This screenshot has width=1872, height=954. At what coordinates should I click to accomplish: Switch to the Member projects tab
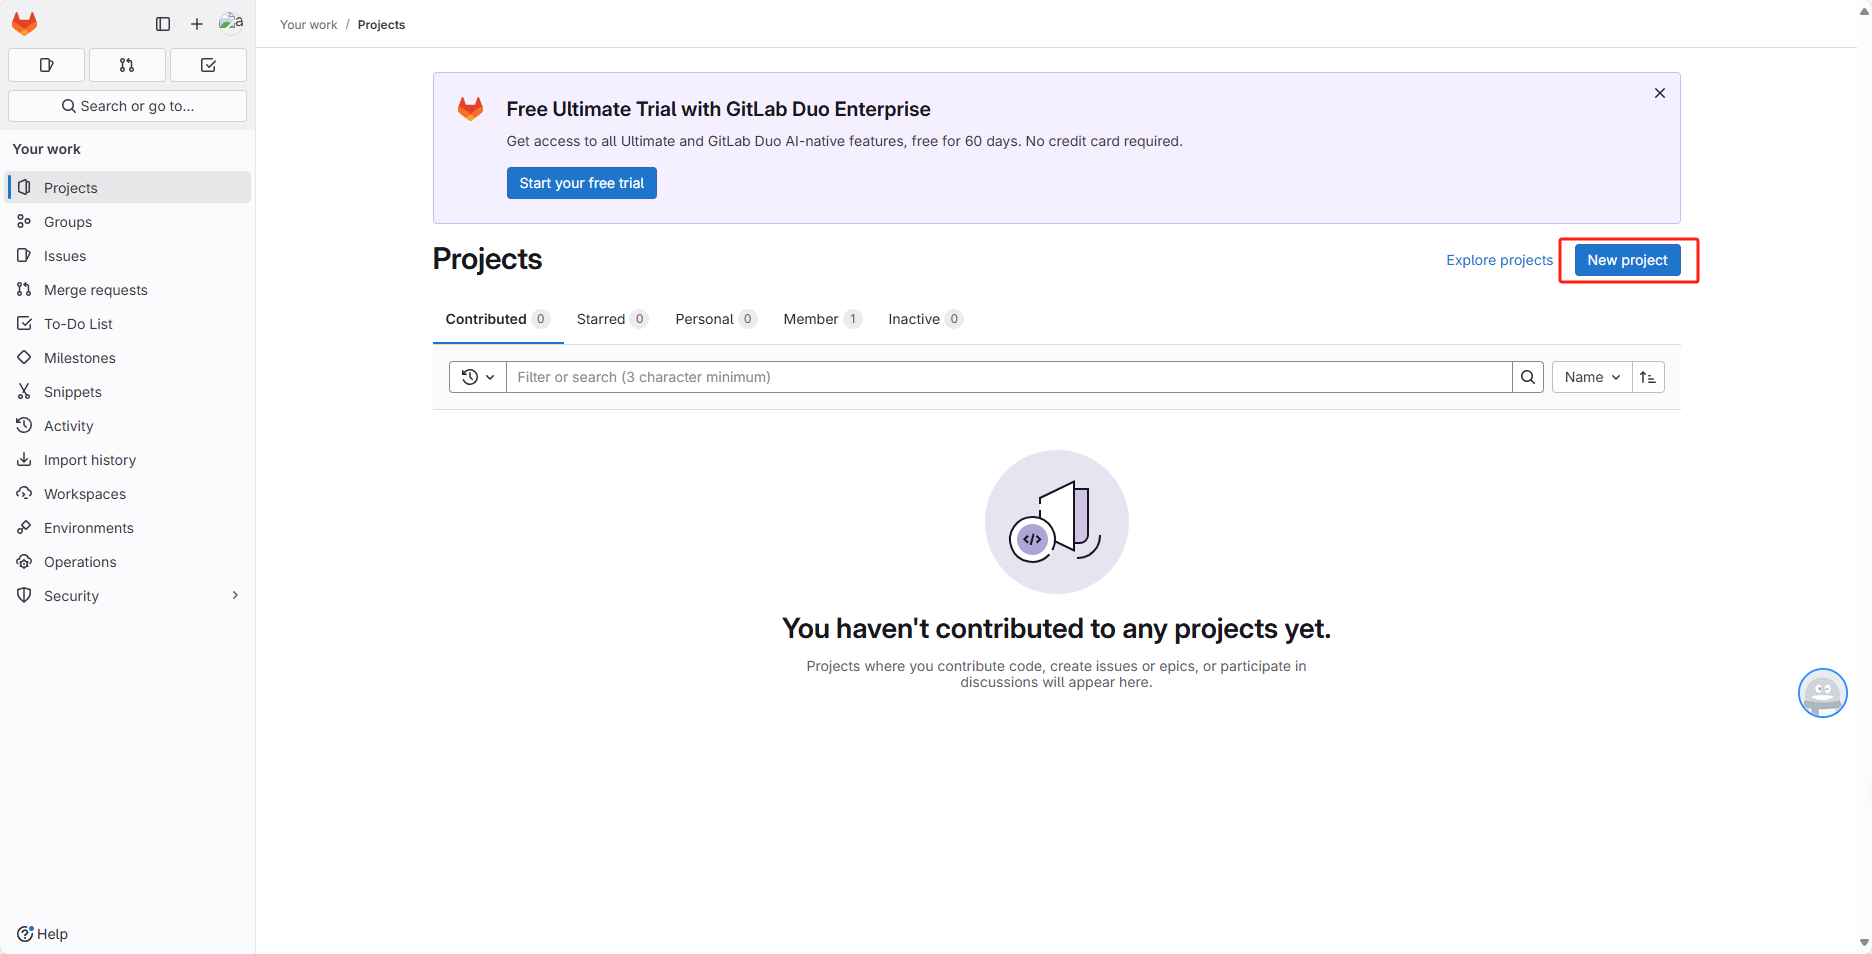pos(810,318)
